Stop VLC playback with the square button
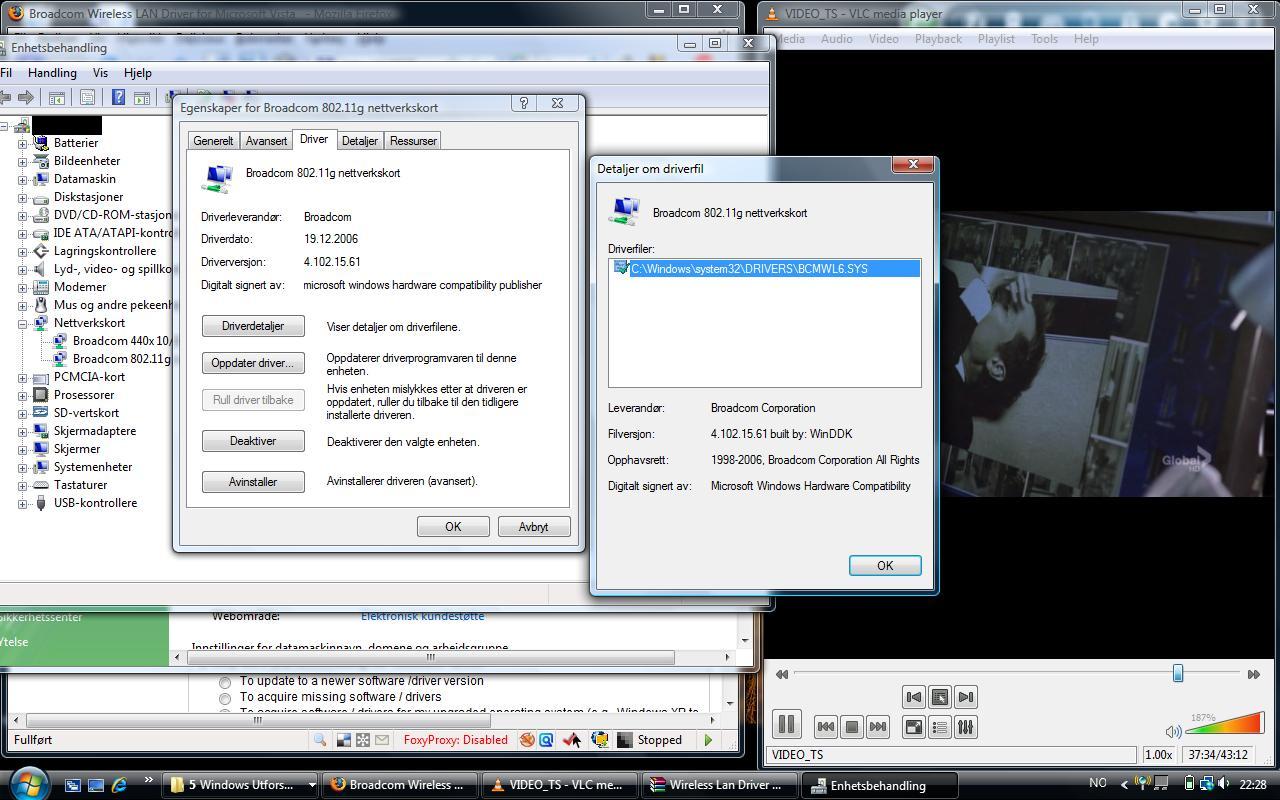The height and width of the screenshot is (800, 1280). coord(852,727)
